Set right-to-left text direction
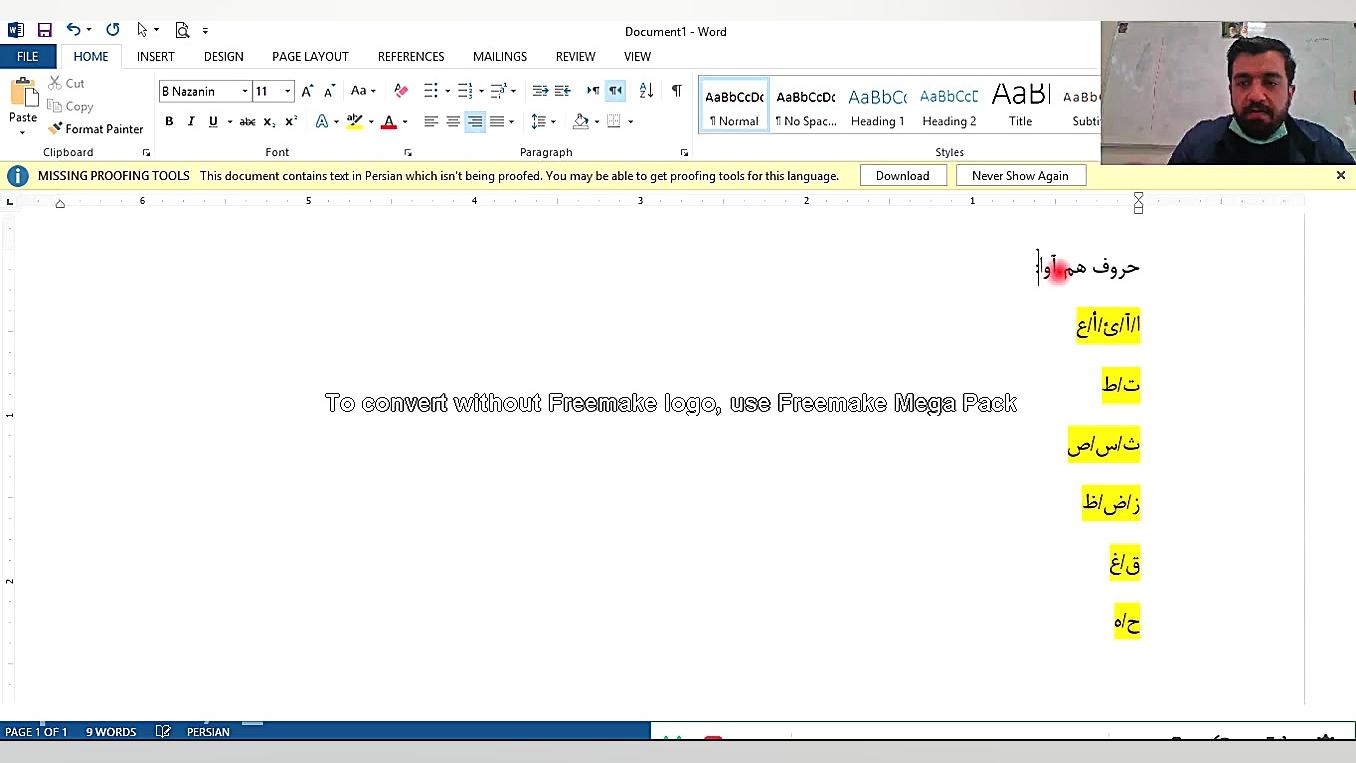Image resolution: width=1356 pixels, height=763 pixels. click(615, 91)
